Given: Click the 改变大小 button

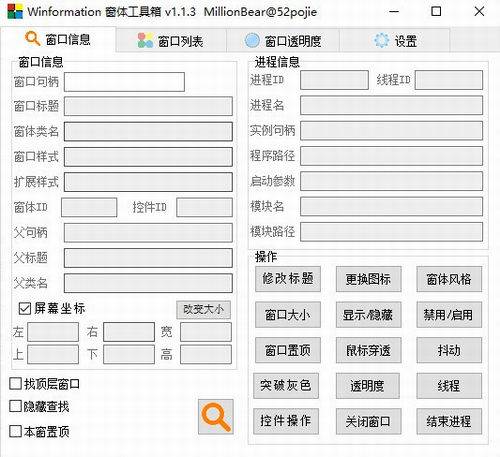Looking at the screenshot, I should (x=203, y=309).
